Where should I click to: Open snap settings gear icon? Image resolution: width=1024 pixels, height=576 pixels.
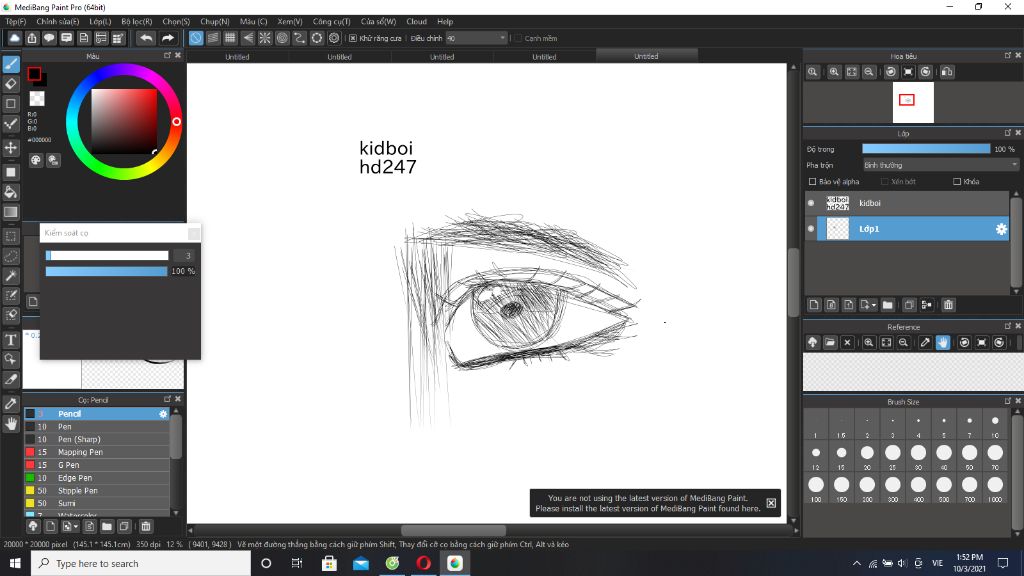[334, 39]
